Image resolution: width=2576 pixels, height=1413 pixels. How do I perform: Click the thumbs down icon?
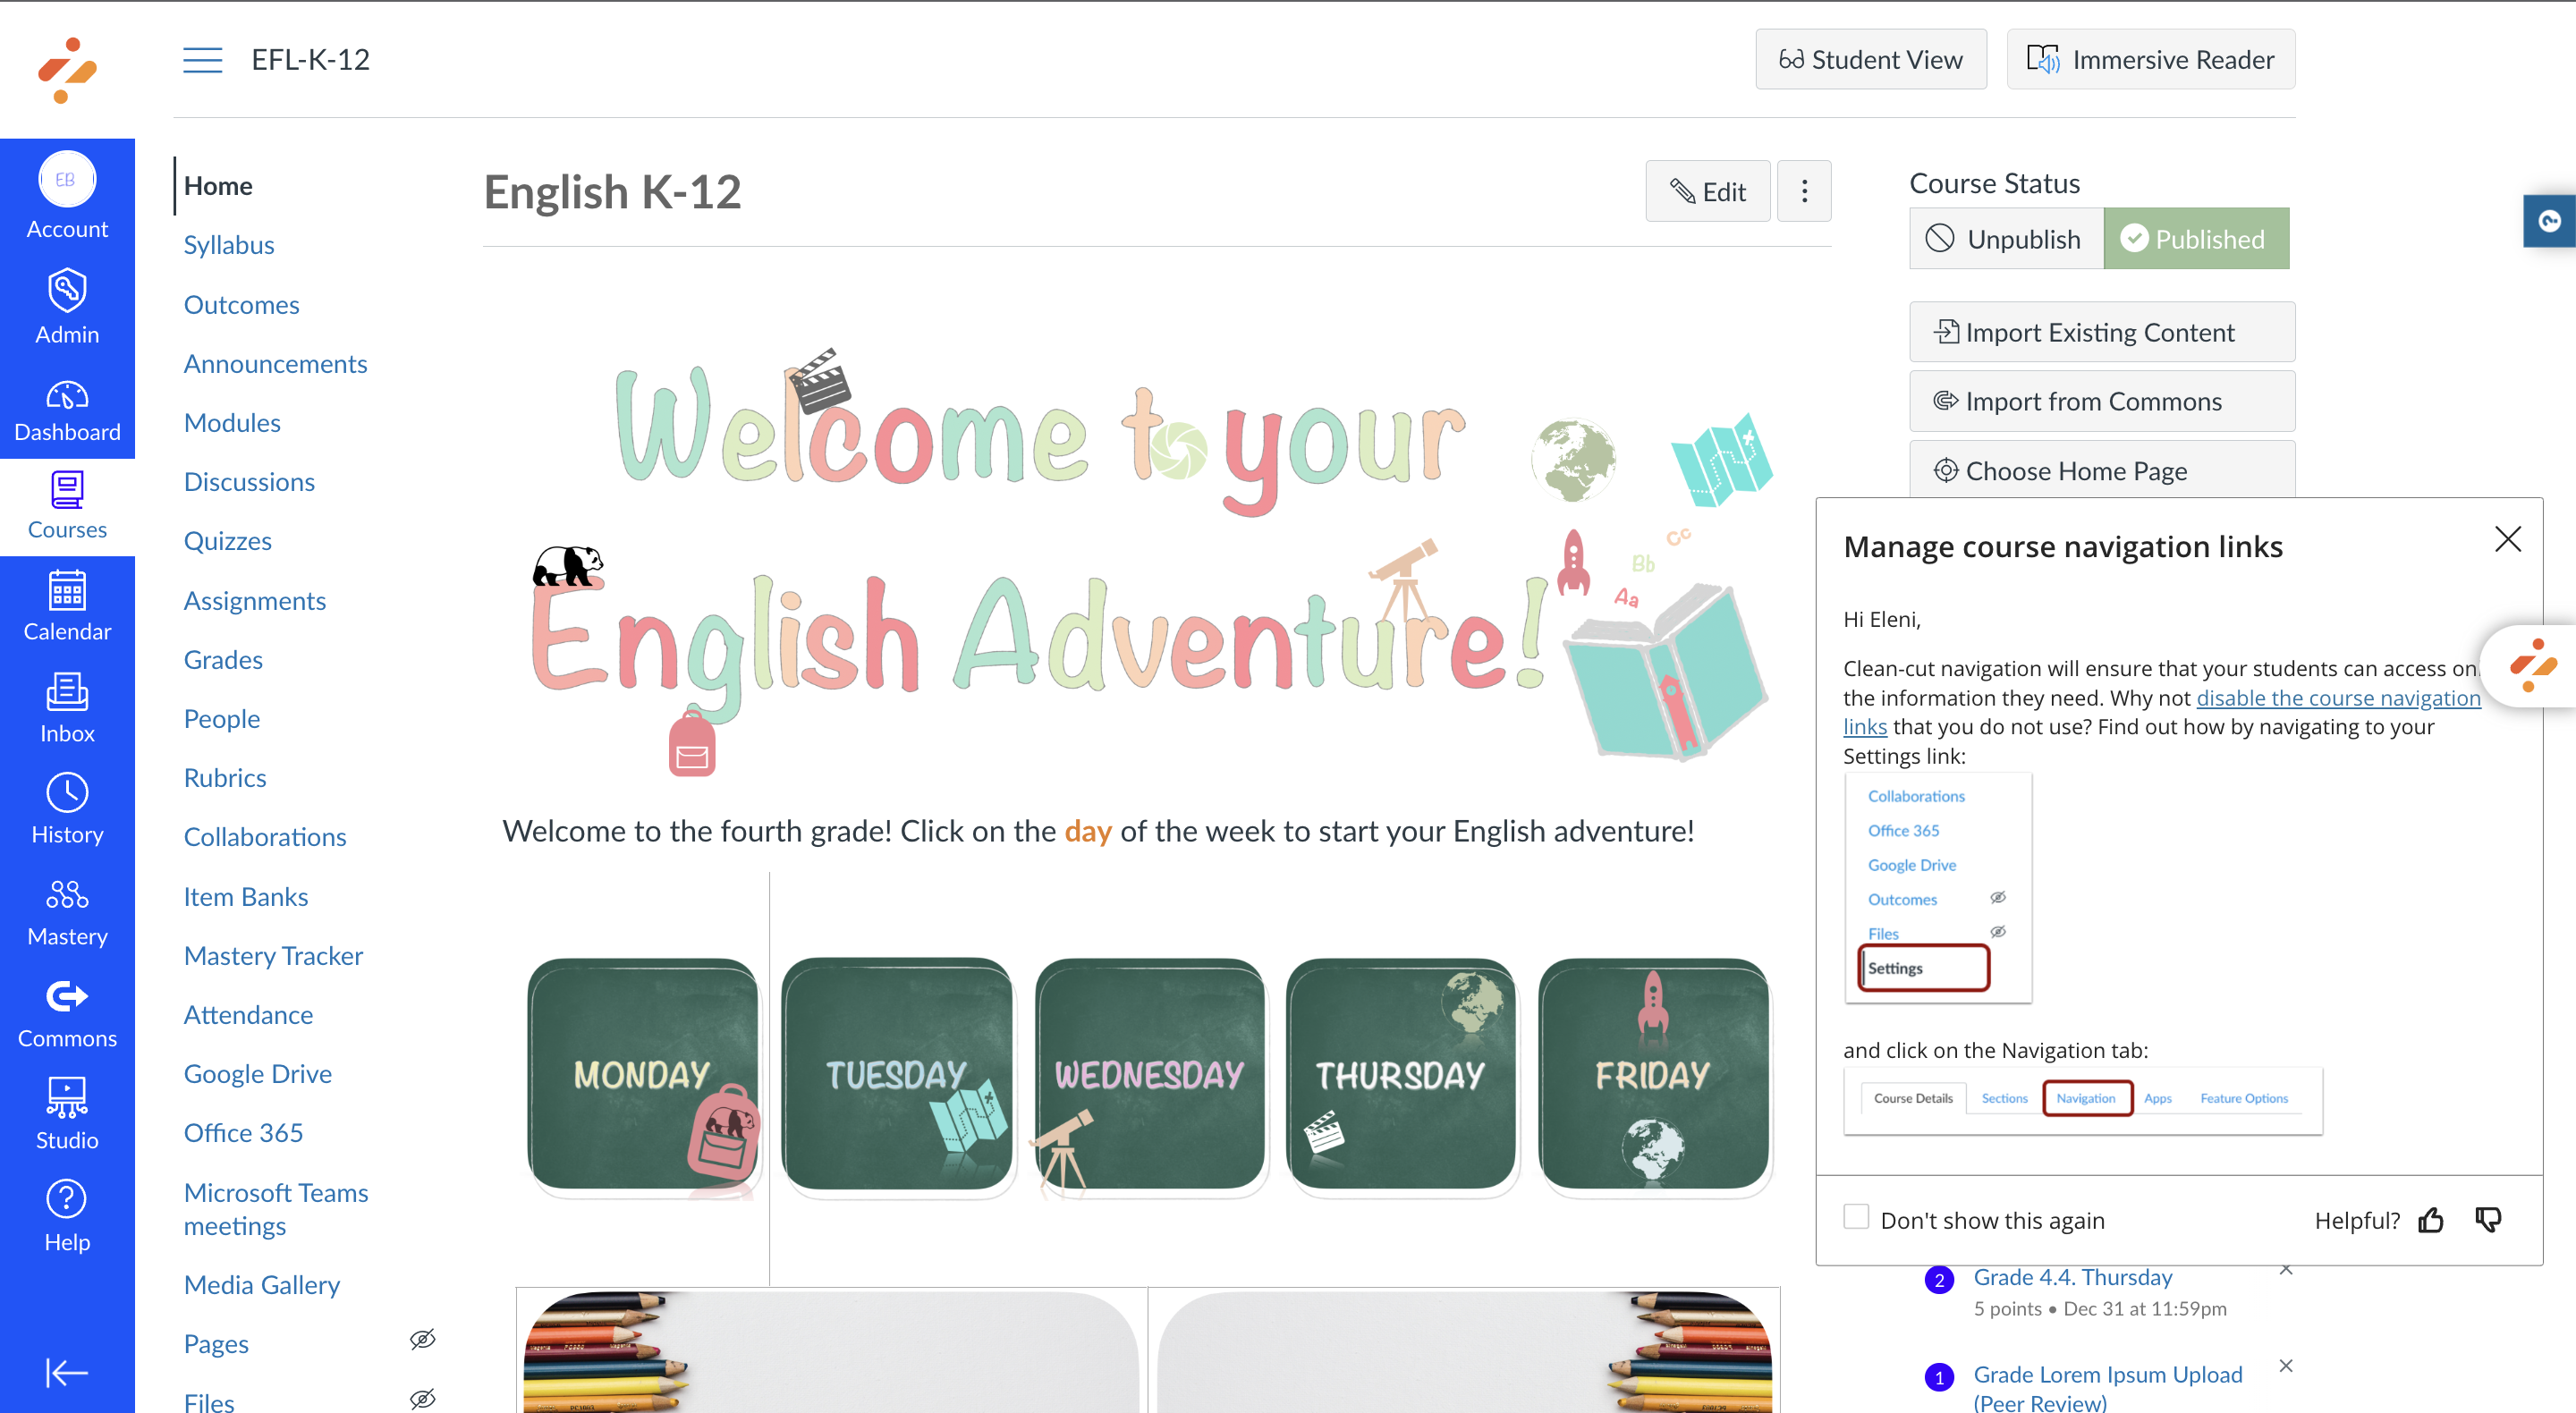pos(2489,1219)
